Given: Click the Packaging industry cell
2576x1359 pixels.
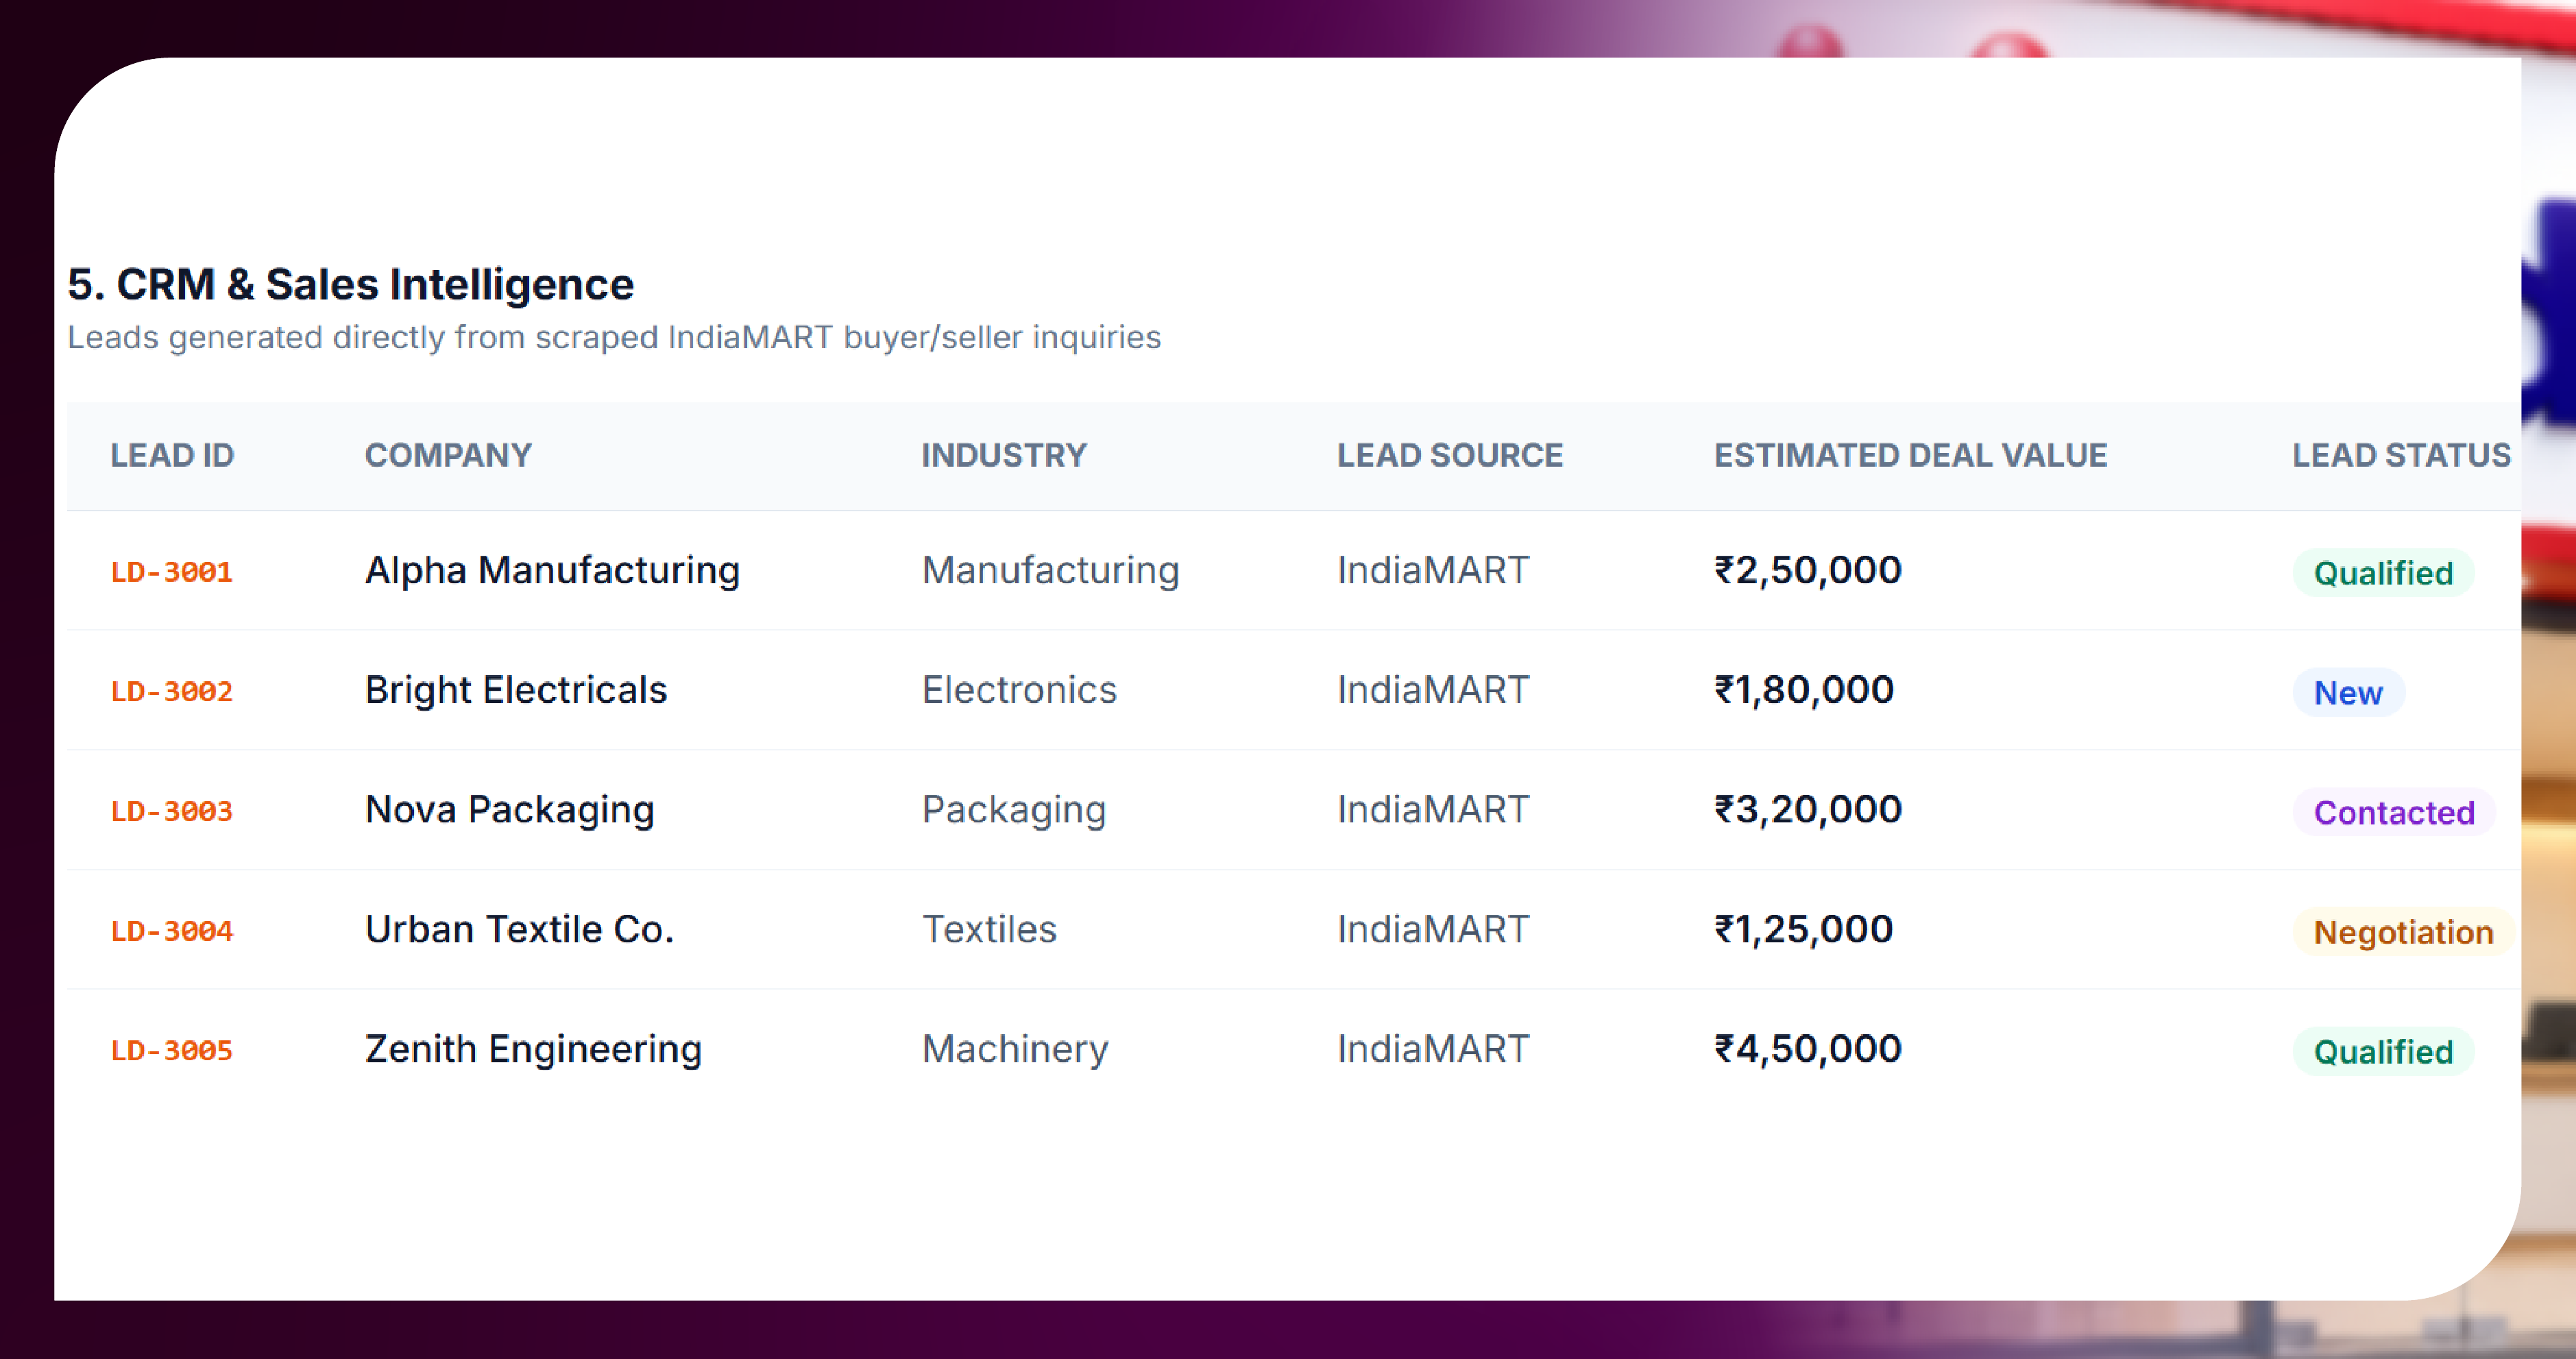Looking at the screenshot, I should pyautogui.click(x=1014, y=811).
